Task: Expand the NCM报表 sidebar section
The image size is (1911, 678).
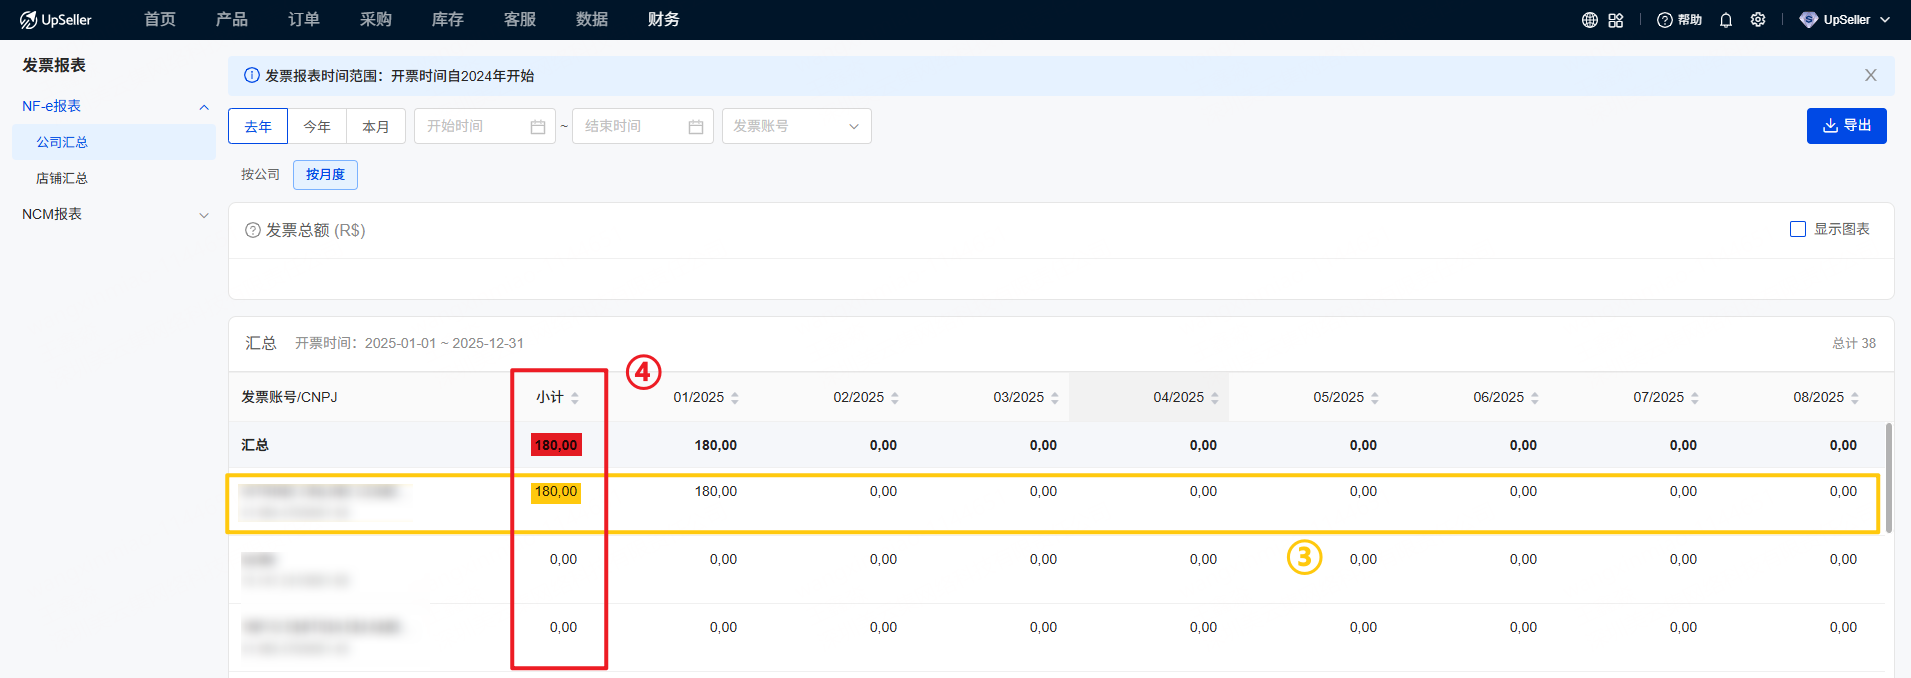Action: [204, 215]
